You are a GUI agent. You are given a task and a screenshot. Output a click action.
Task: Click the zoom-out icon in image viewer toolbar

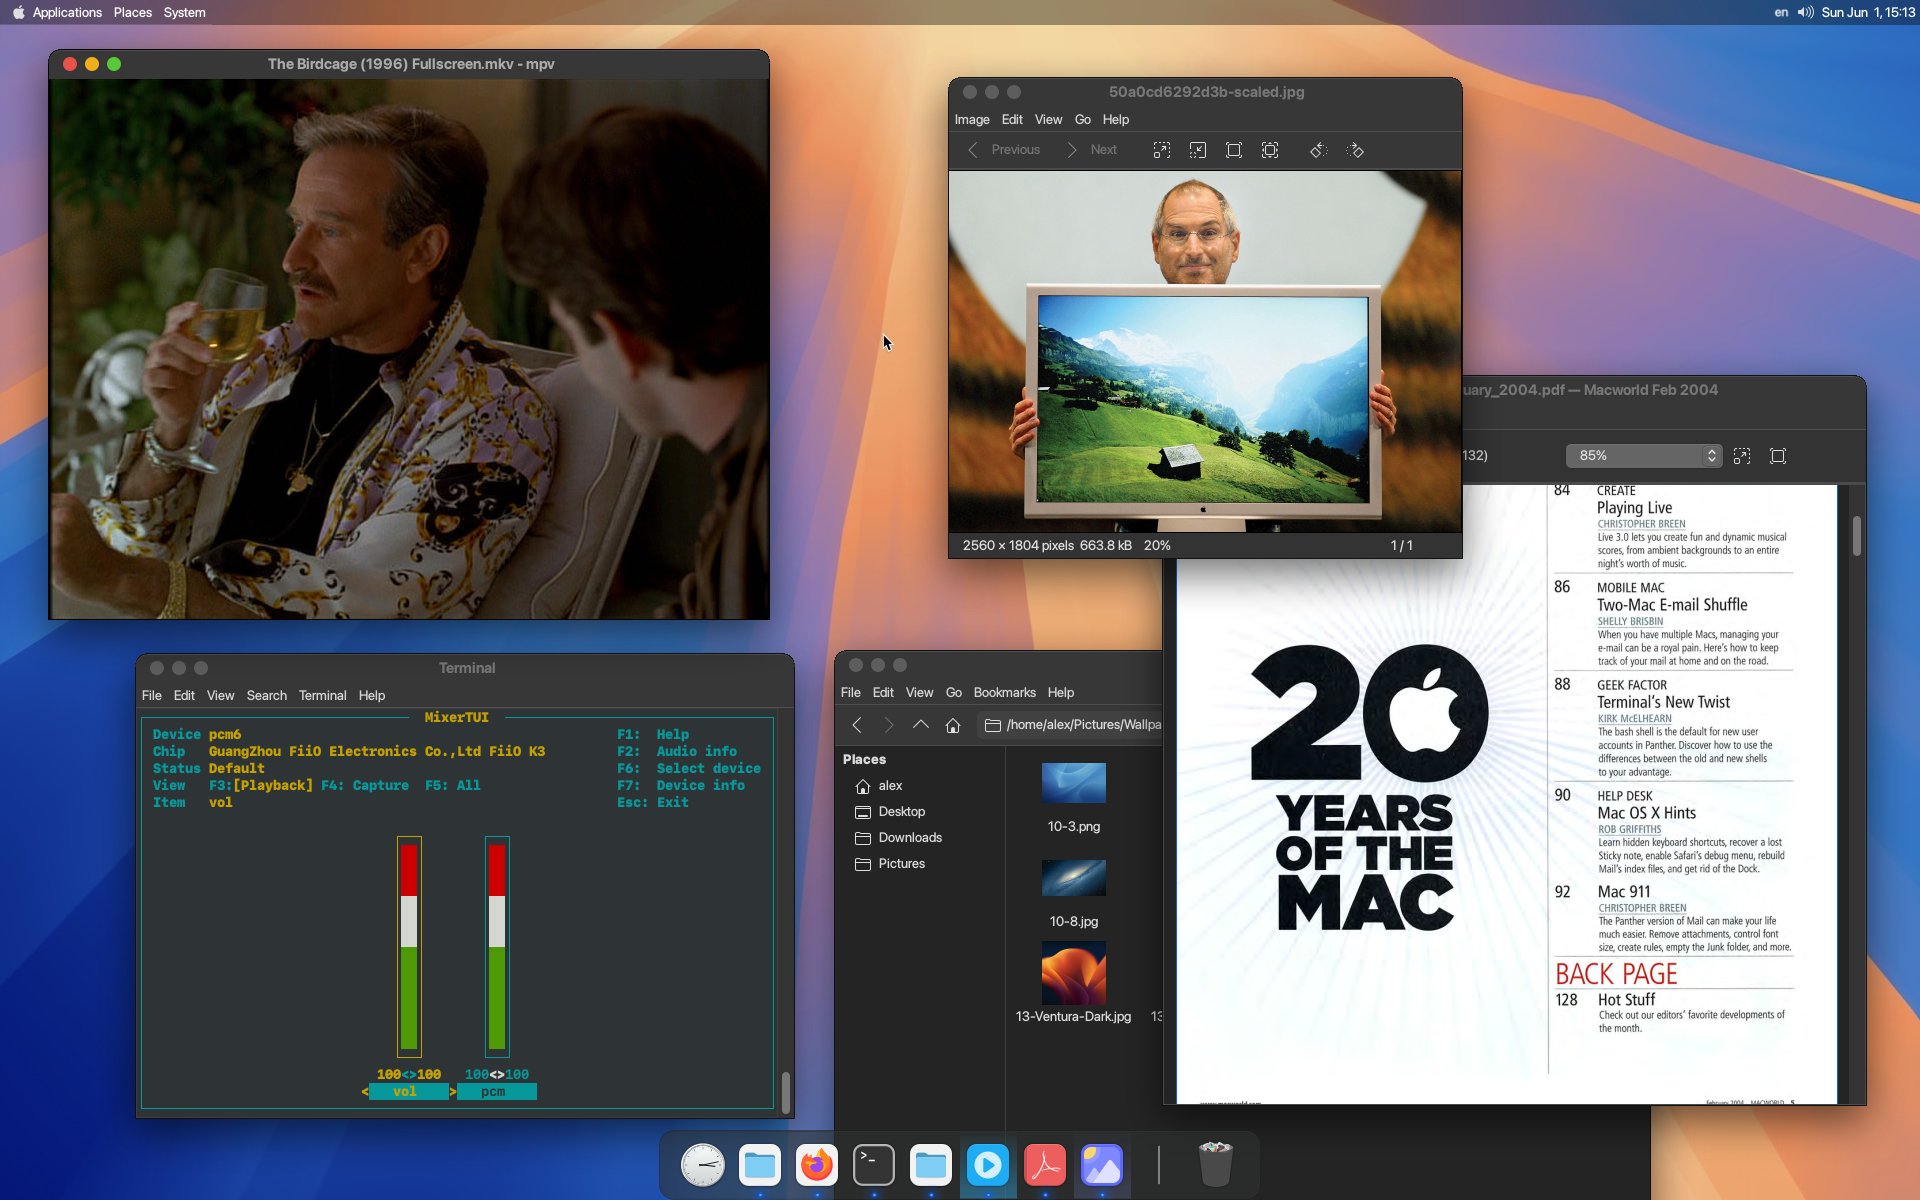click(x=1197, y=150)
